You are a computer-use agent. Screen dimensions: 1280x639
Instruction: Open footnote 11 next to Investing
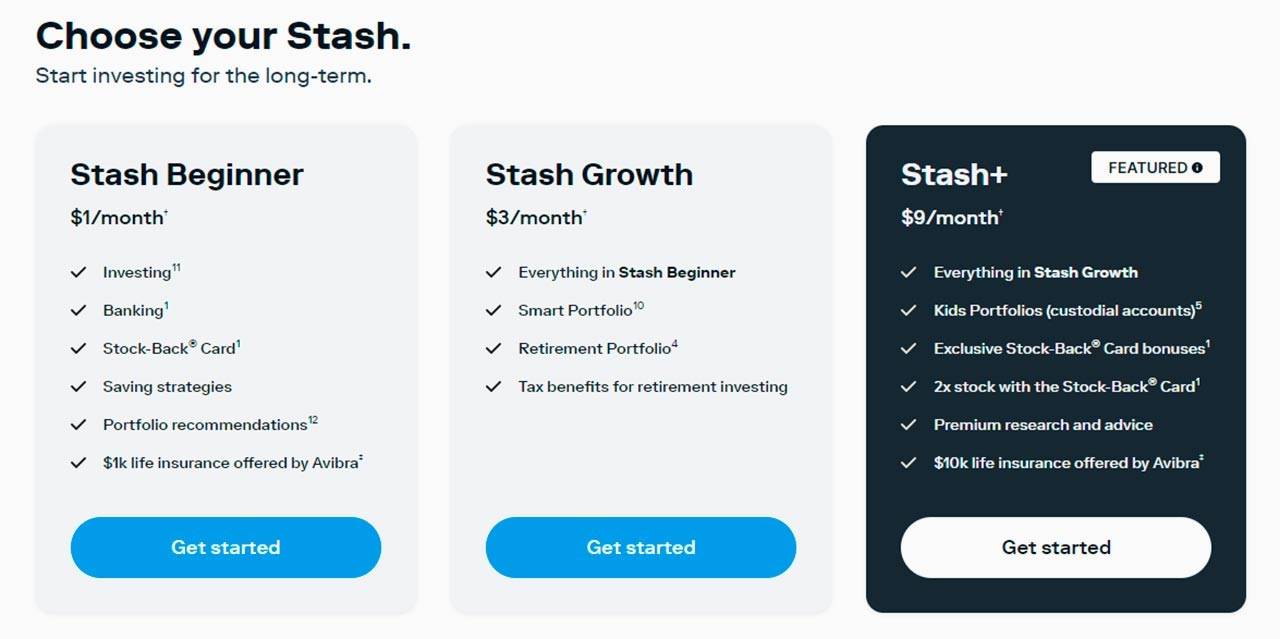[176, 268]
